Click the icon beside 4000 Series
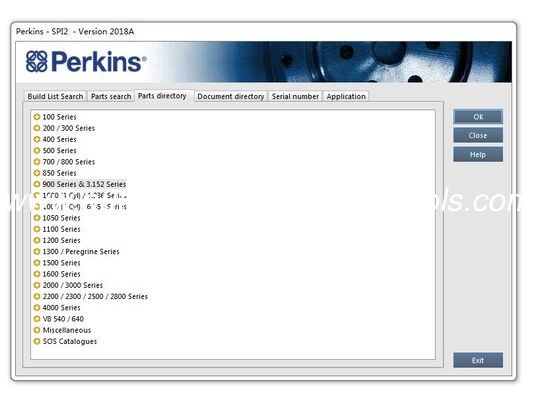536x400 pixels. 37,308
